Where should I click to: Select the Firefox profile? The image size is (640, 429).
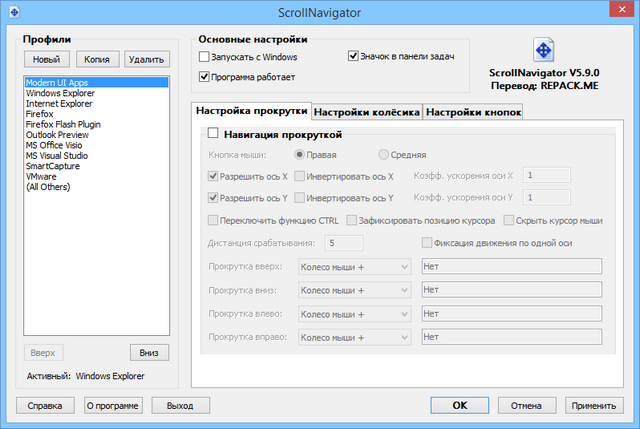tap(96, 114)
